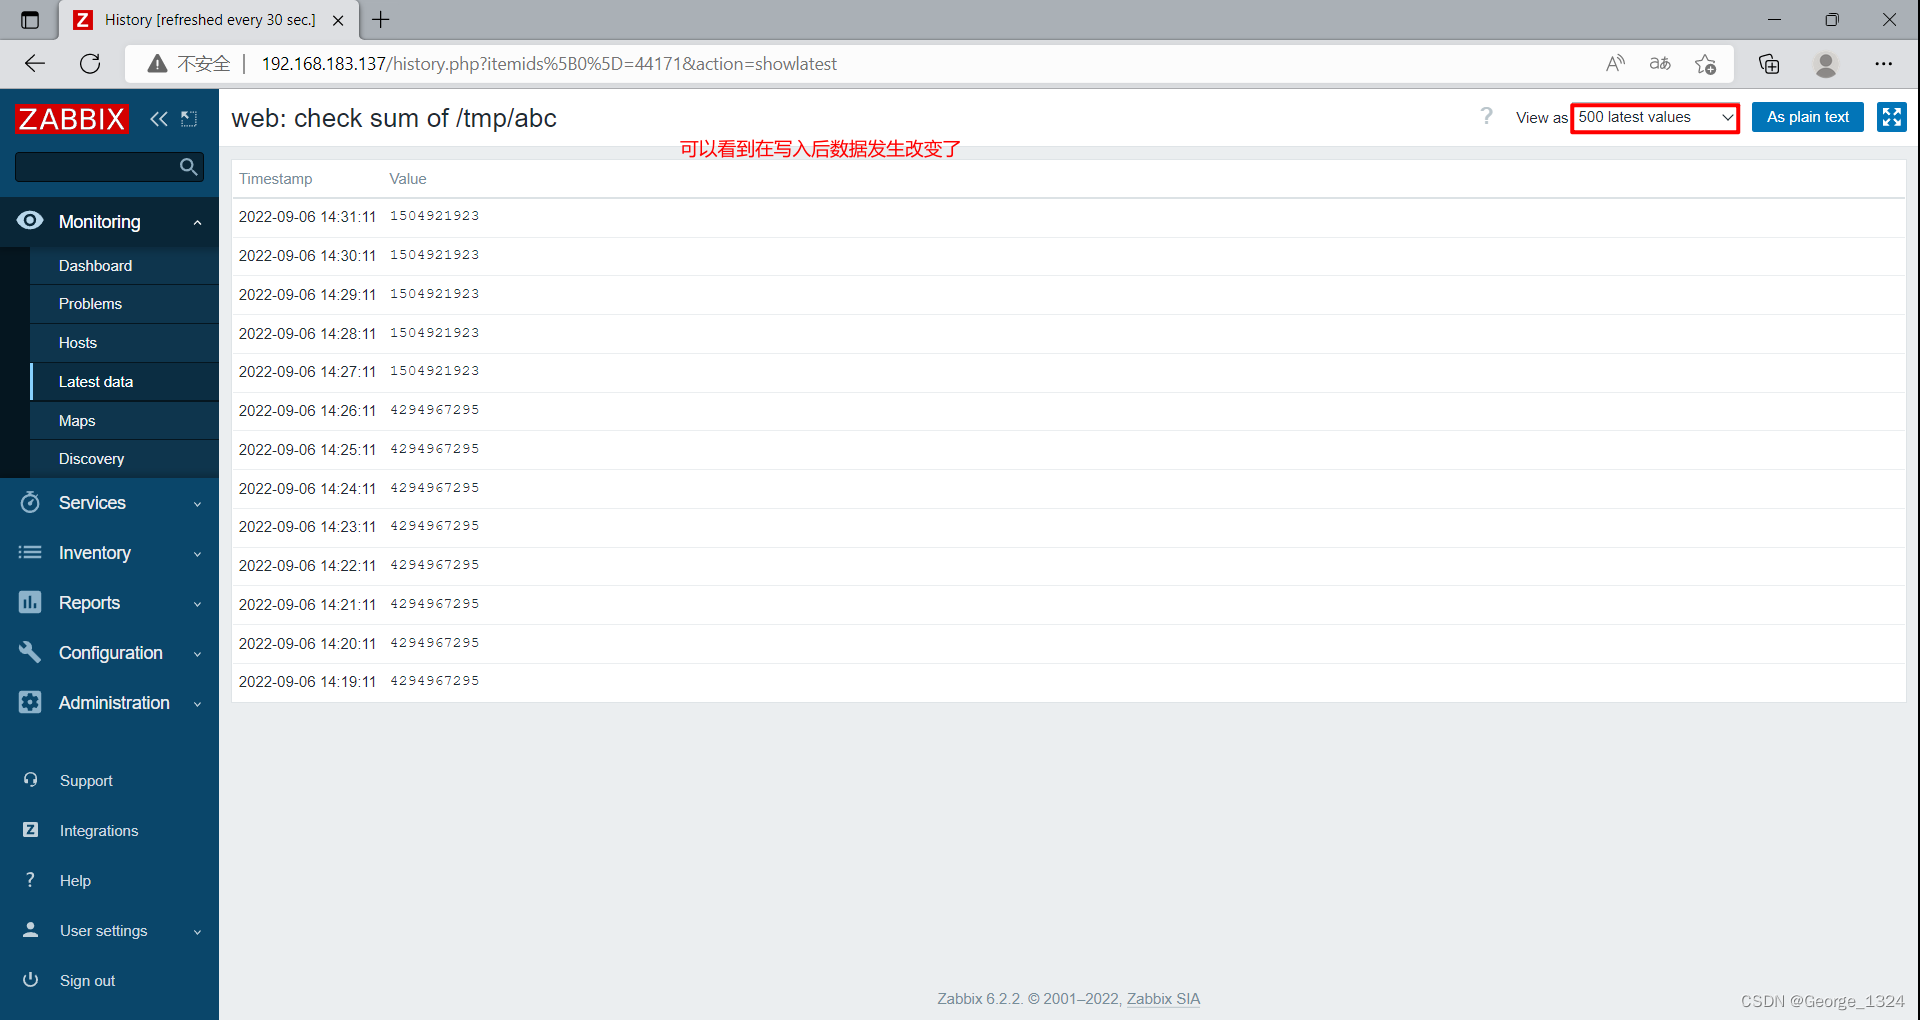The height and width of the screenshot is (1020, 1920).
Task: Click the Reports chart icon
Action: 30,602
